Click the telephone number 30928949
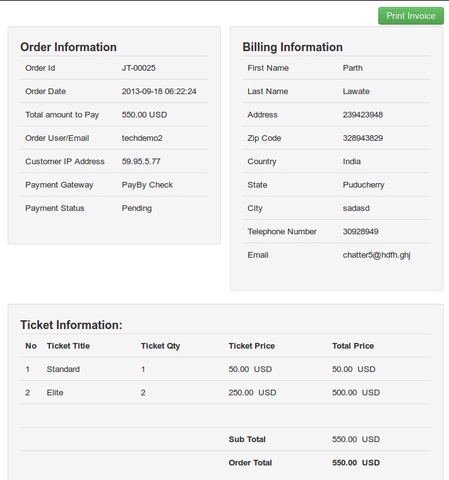This screenshot has width=449, height=480. point(360,232)
